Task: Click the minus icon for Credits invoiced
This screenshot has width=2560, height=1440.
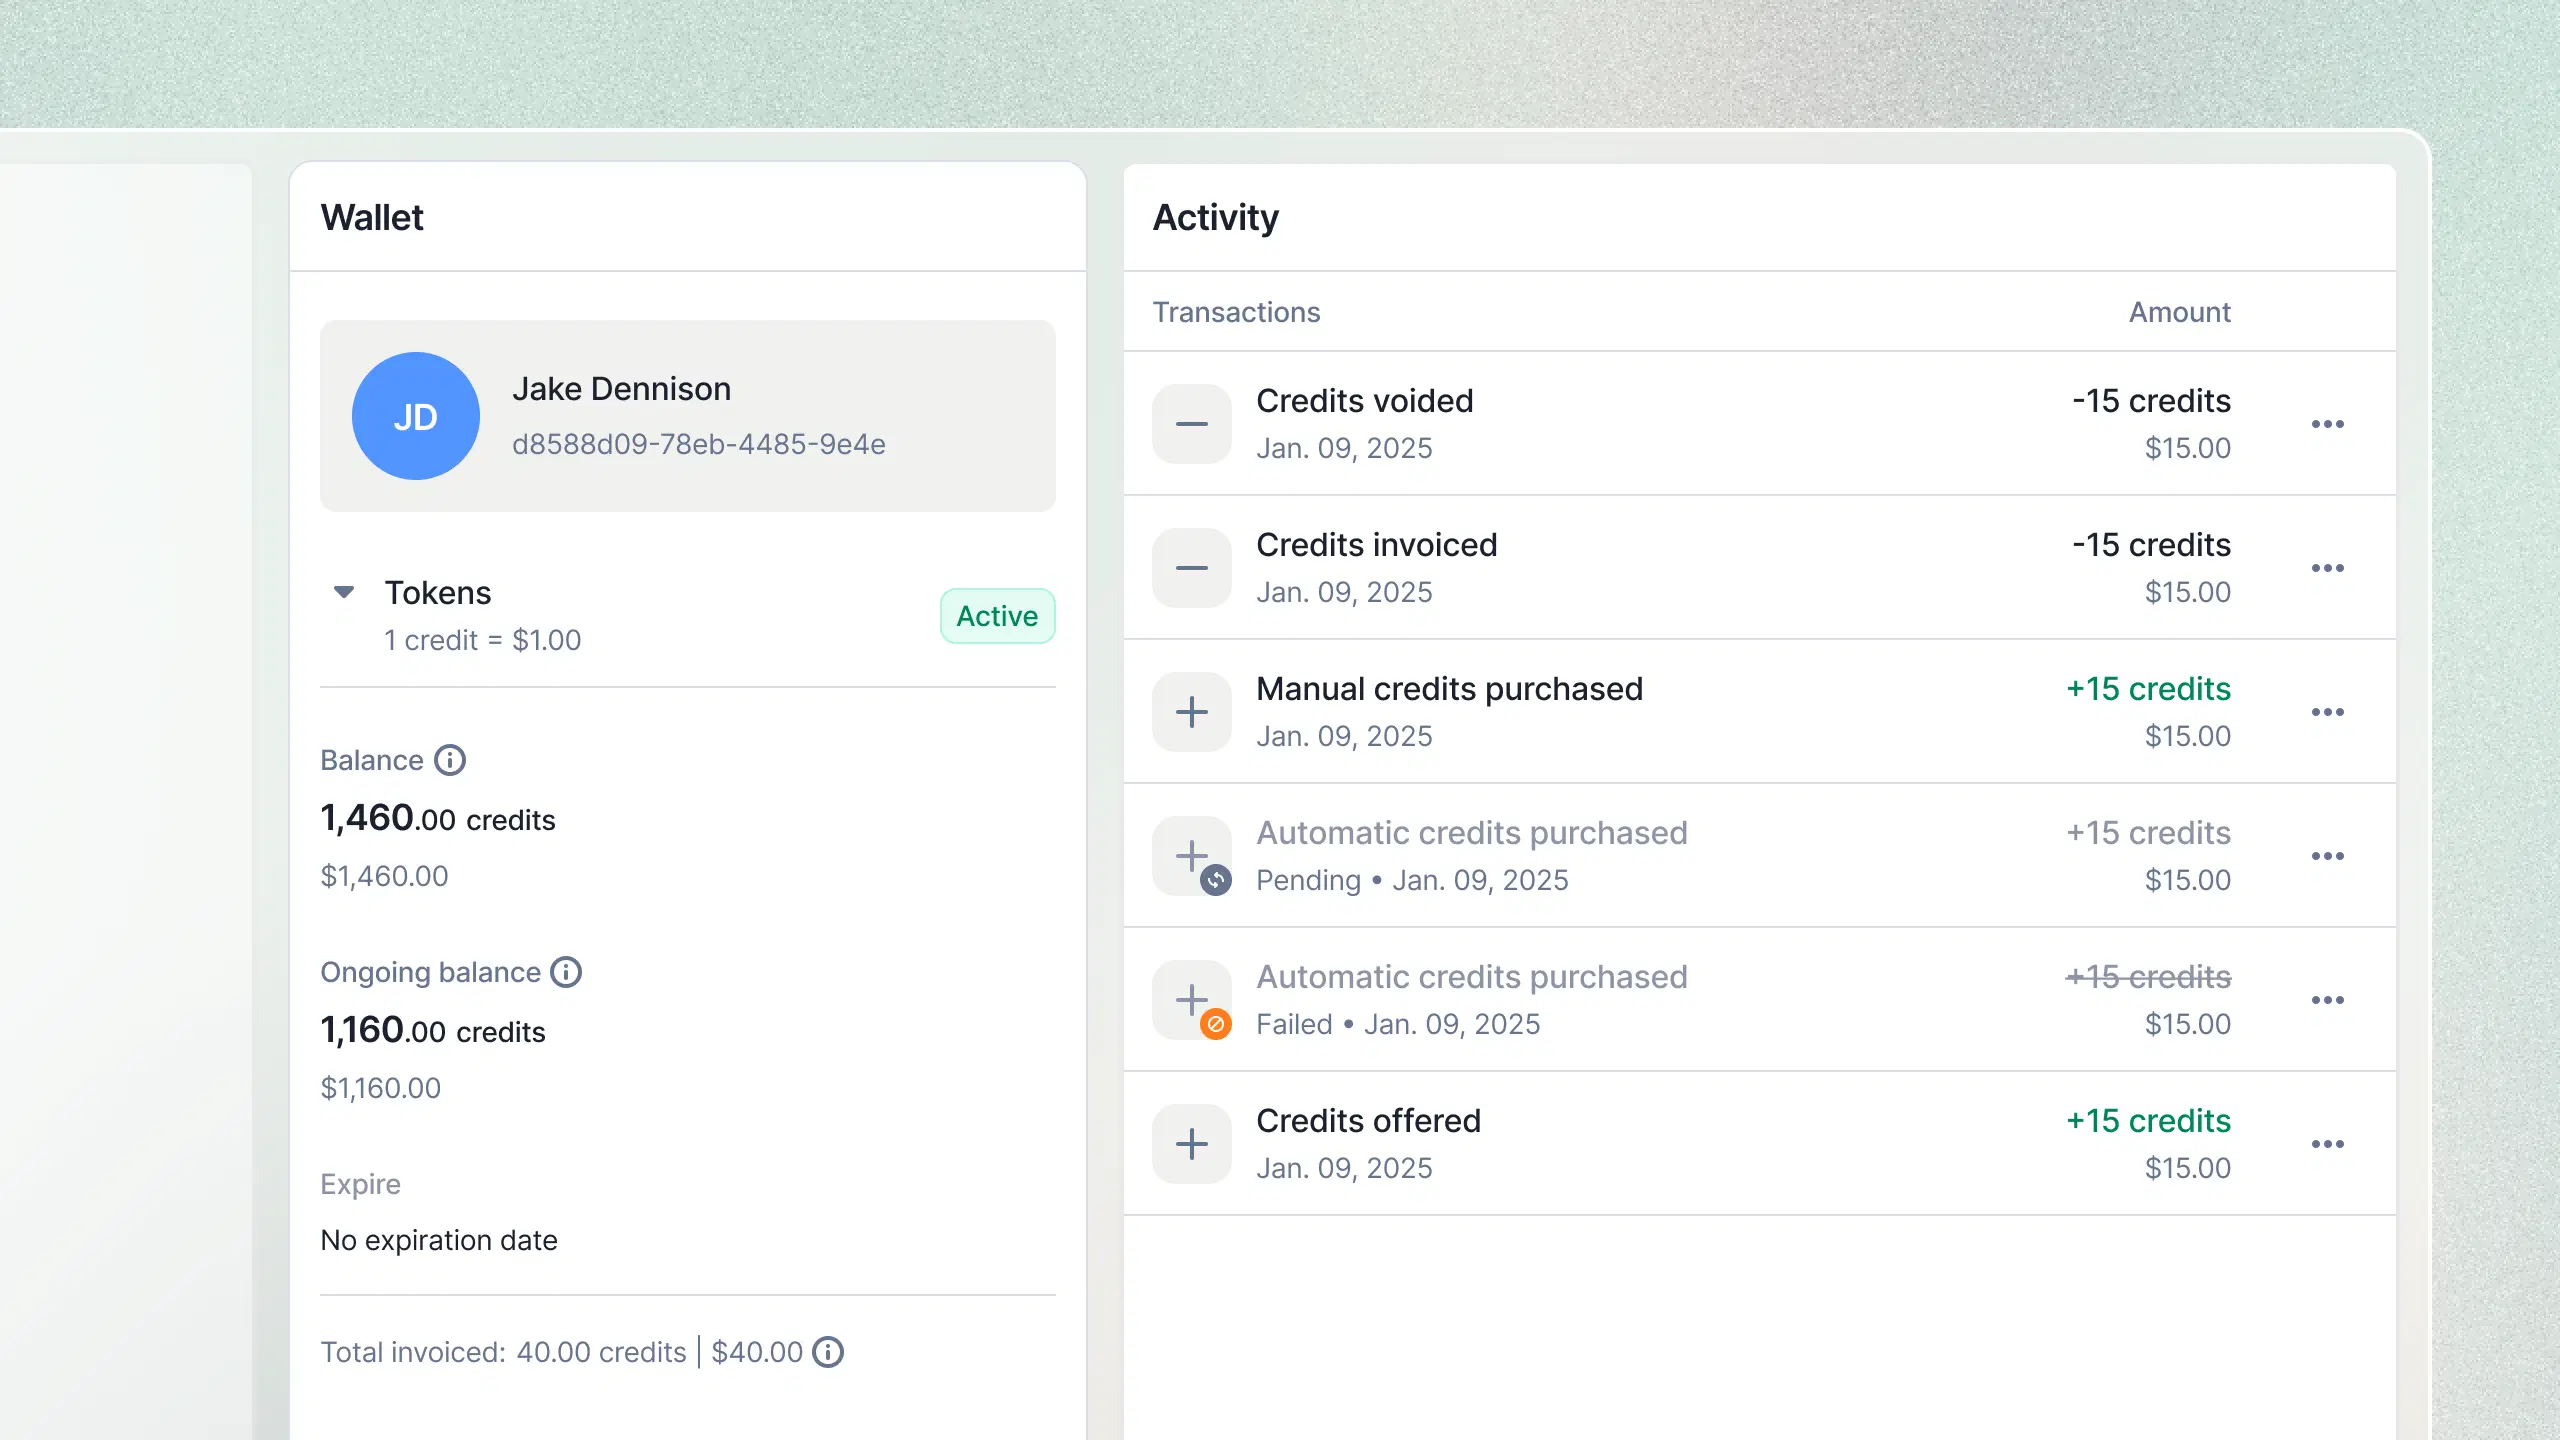Action: tap(1191, 568)
